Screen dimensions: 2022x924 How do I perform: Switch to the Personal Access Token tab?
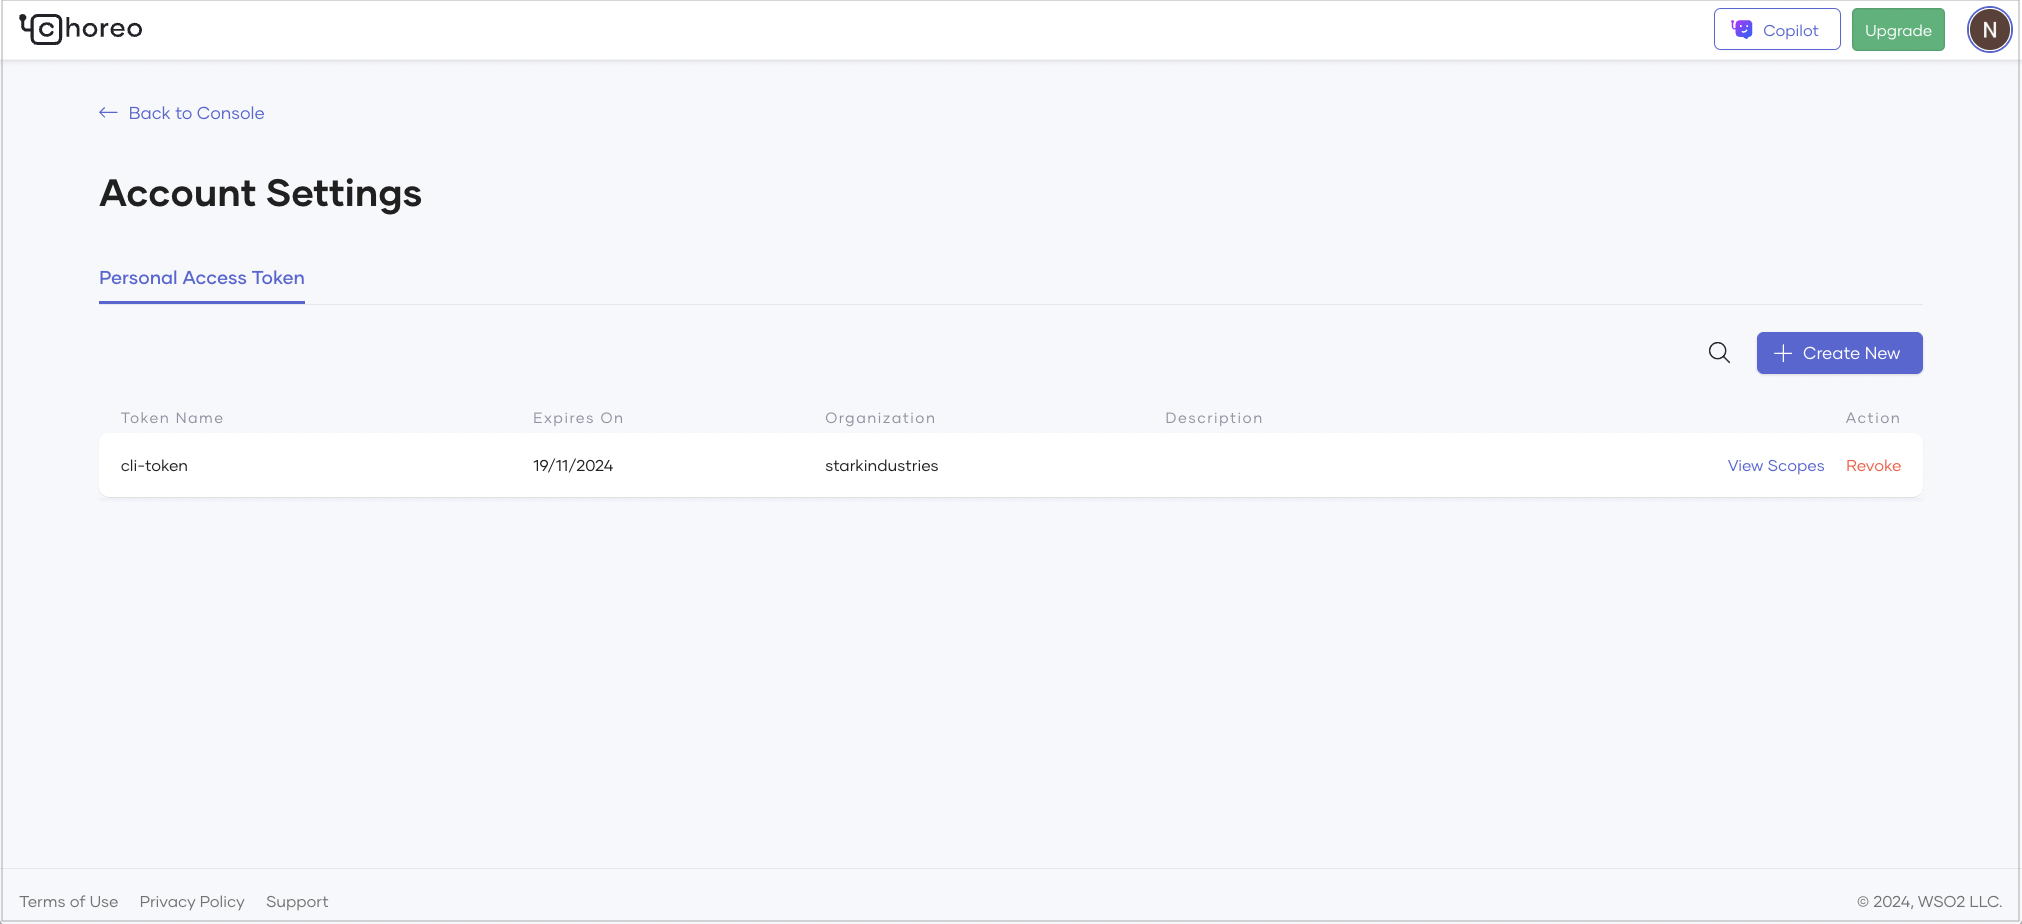(x=201, y=277)
